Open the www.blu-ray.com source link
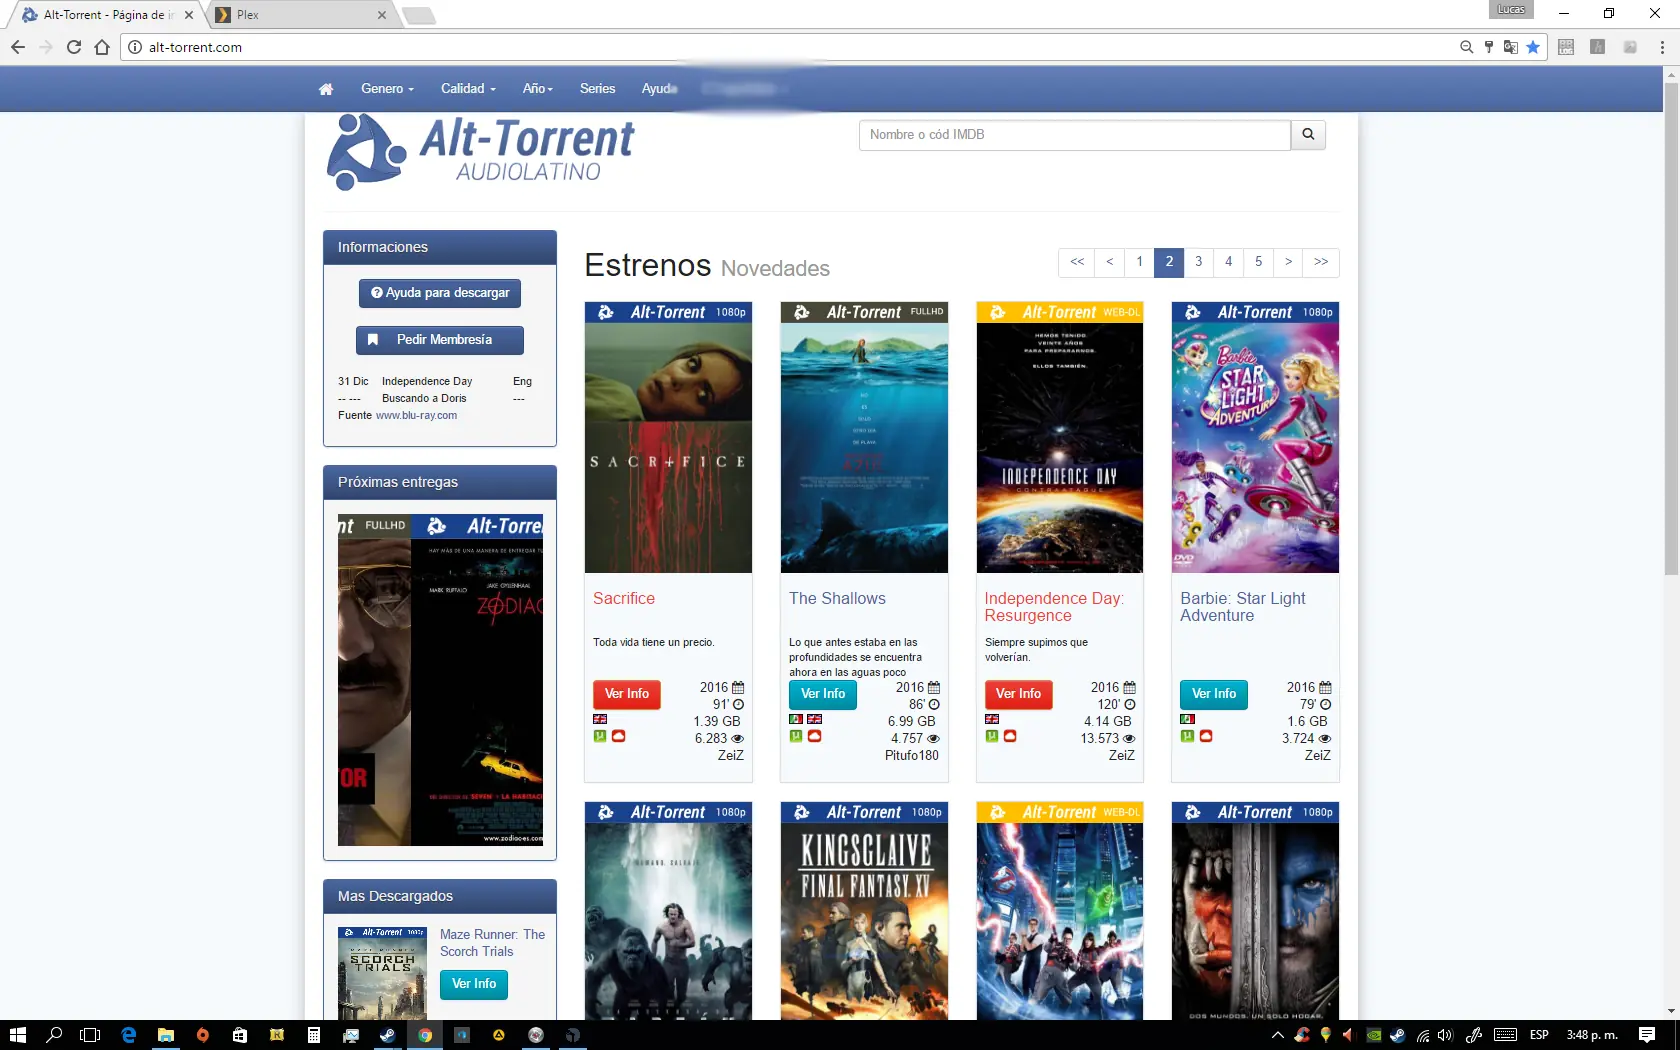The width and height of the screenshot is (1680, 1050). [416, 415]
